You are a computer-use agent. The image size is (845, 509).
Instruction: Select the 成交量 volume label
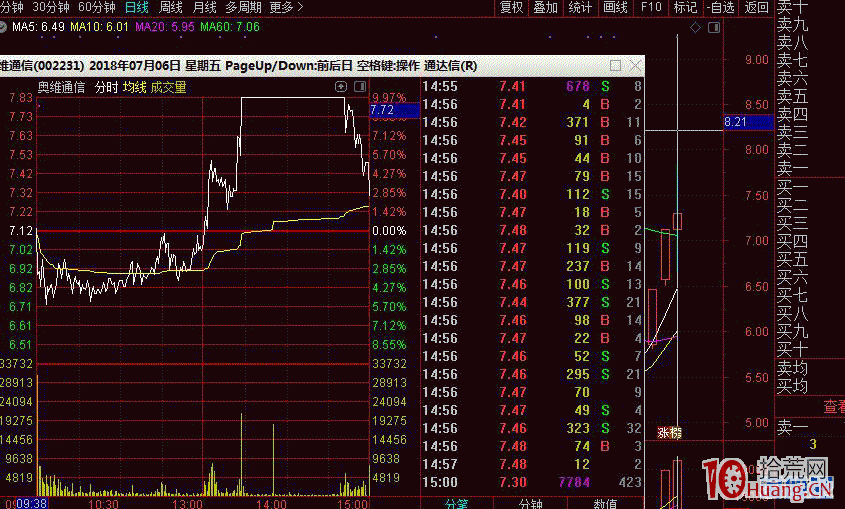coord(169,87)
